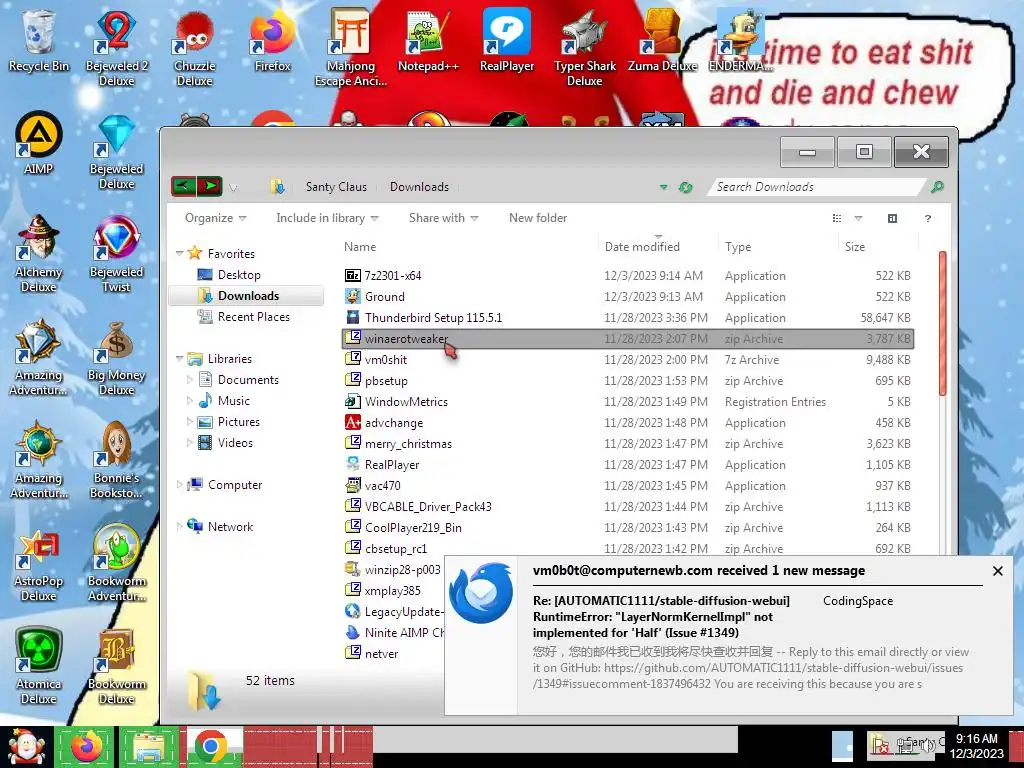Image resolution: width=1024 pixels, height=768 pixels.
Task: Open address bar history dropdown arrow
Action: coord(664,187)
